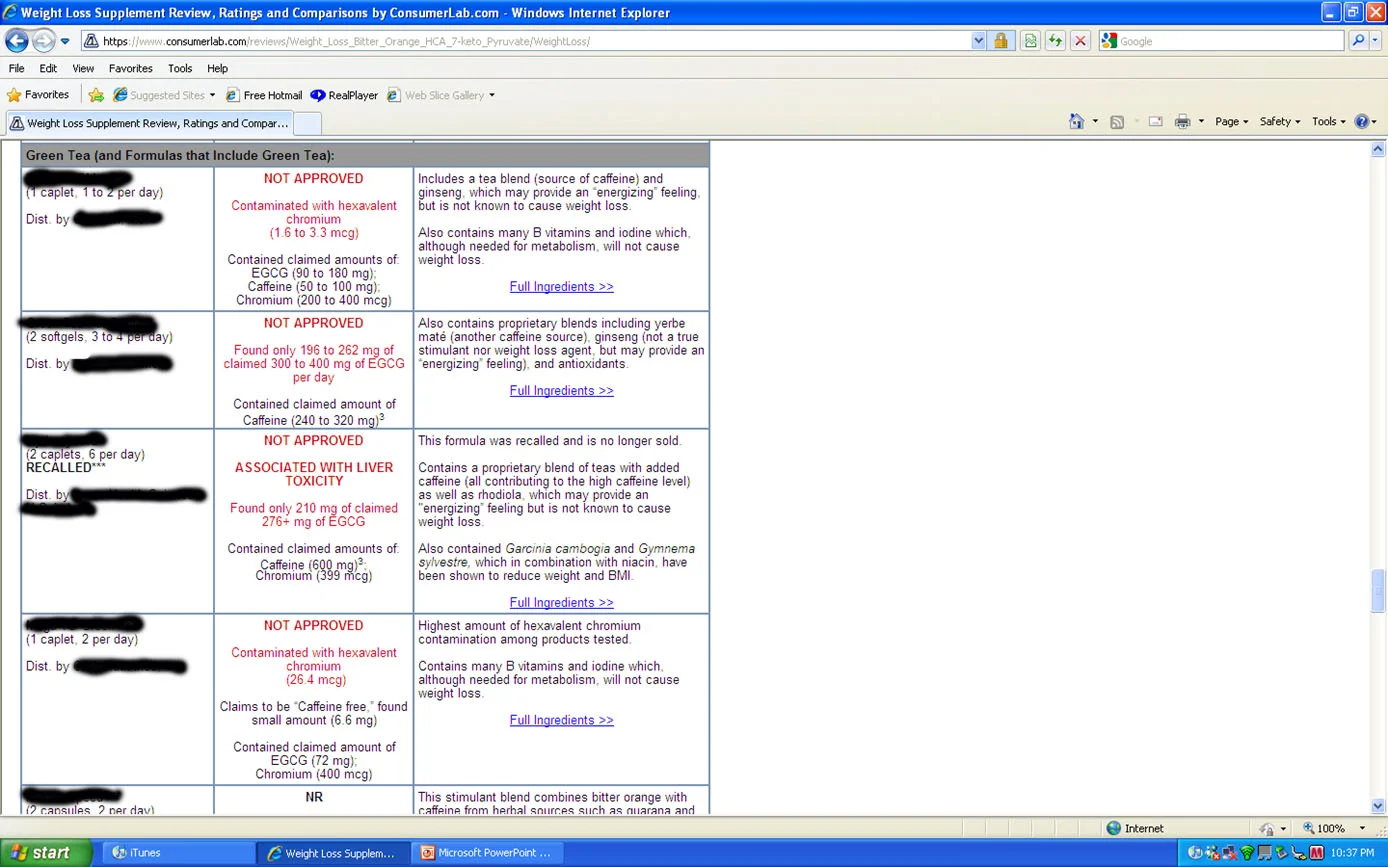
Task: Click the Windows Start button
Action: click(46, 853)
